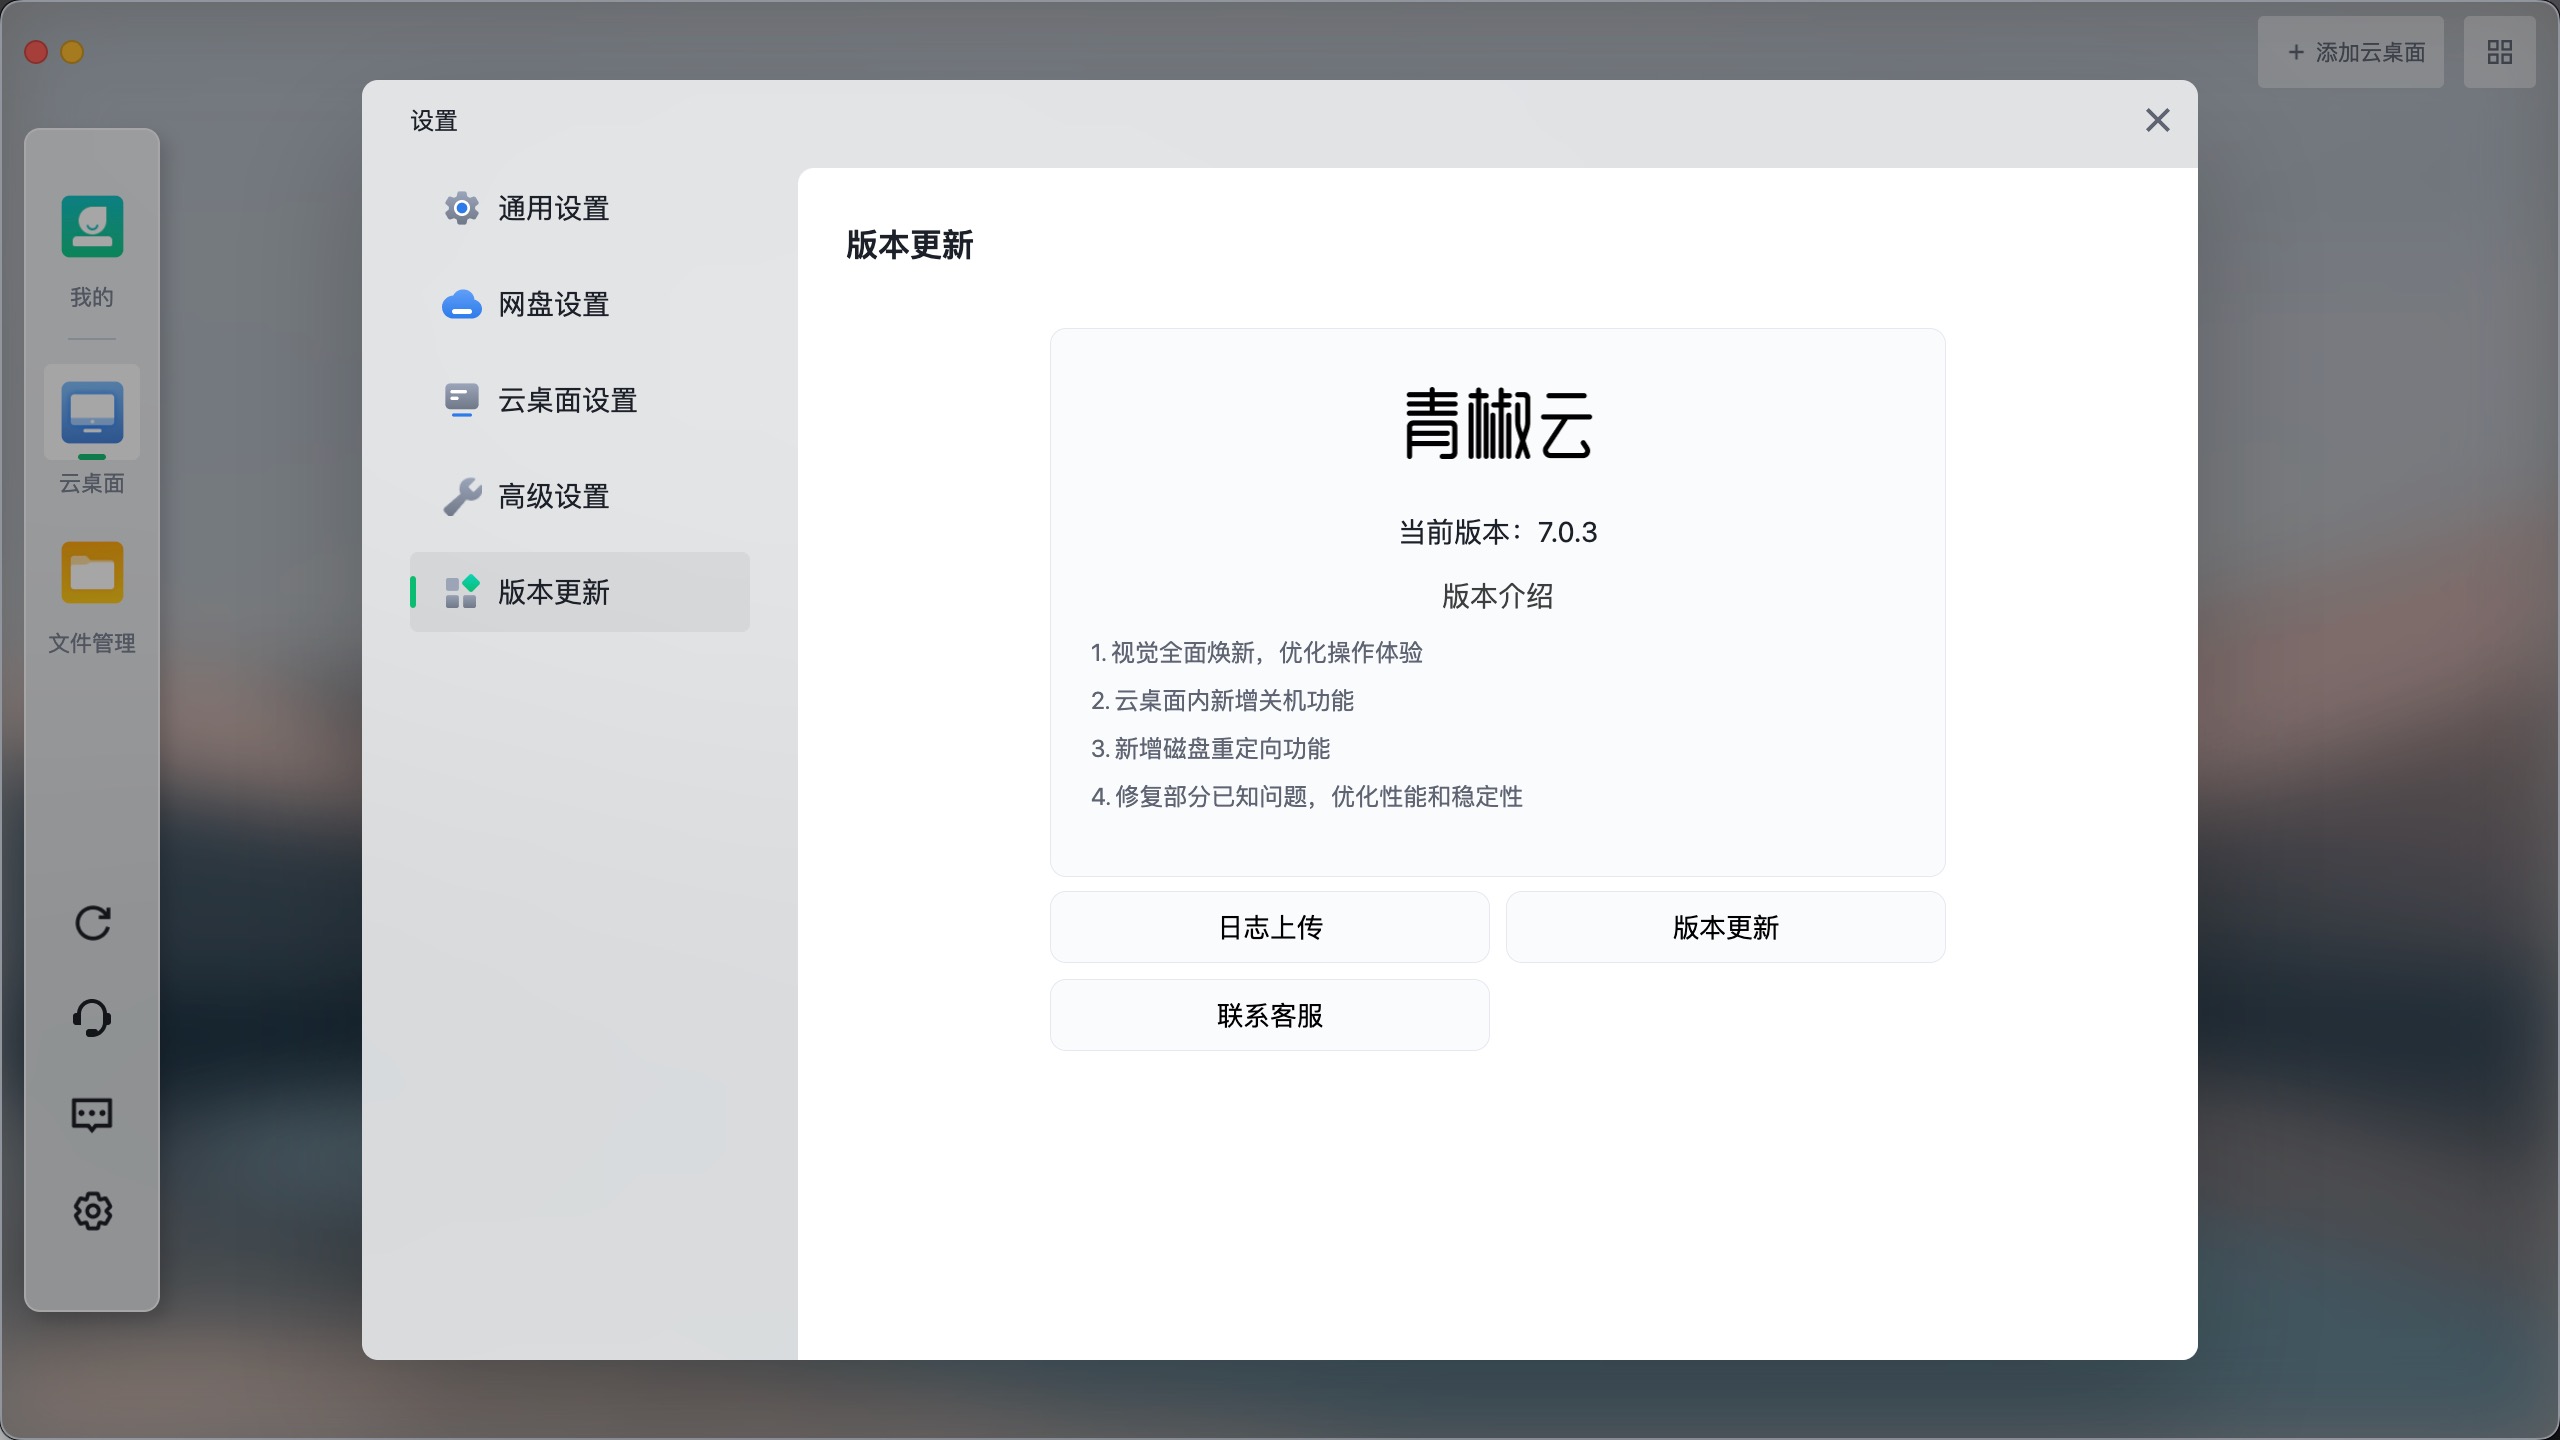Click the 当前版本: 7.0.3 text
Screen dimensions: 2560x1440
pyautogui.click(x=1498, y=532)
